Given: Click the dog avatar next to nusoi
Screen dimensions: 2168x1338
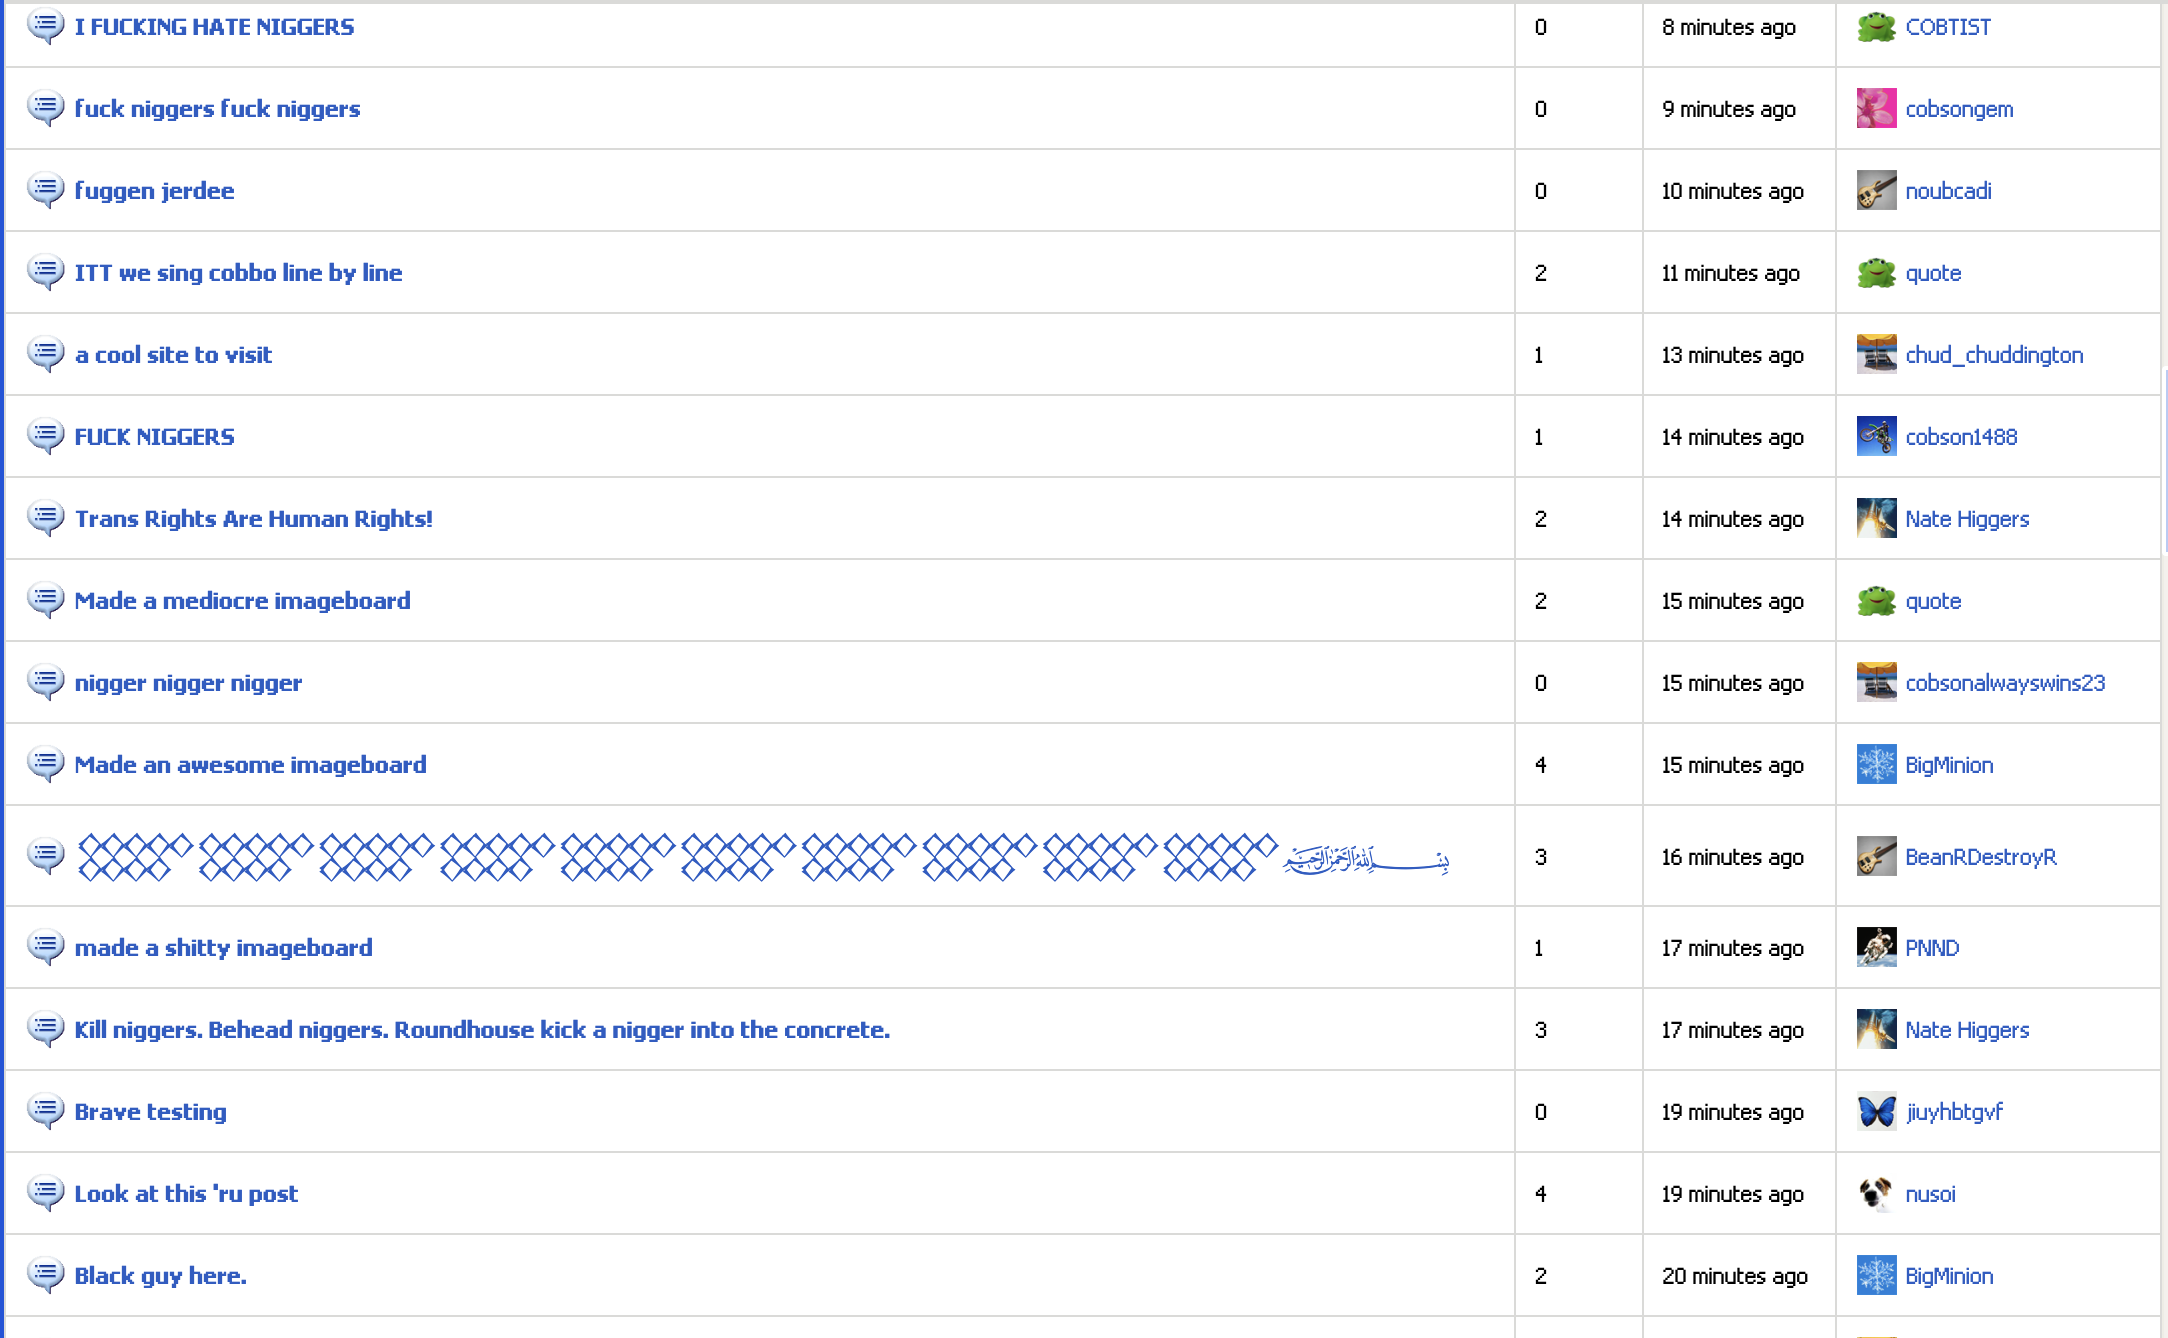Looking at the screenshot, I should pyautogui.click(x=1876, y=1193).
